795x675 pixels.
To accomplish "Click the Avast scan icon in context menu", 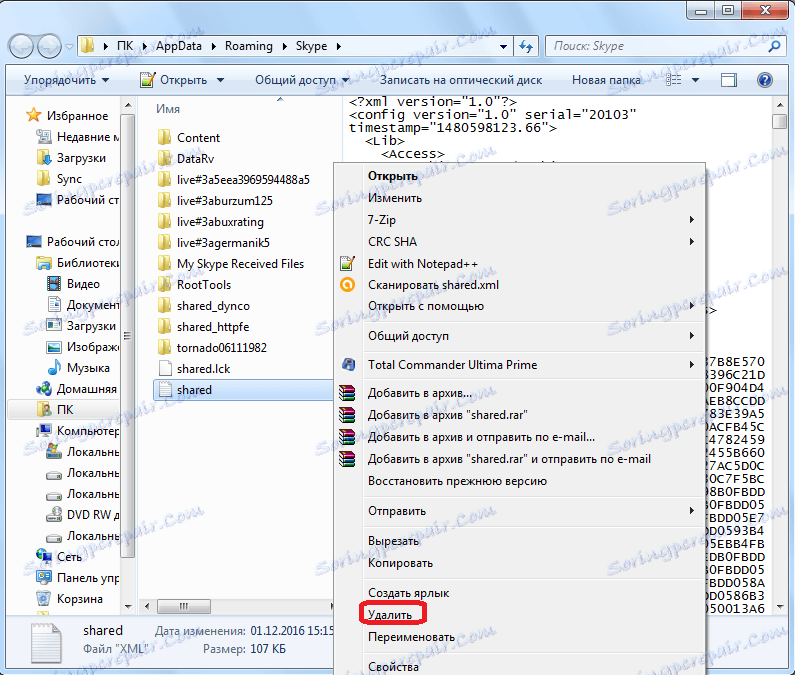I will [x=347, y=285].
